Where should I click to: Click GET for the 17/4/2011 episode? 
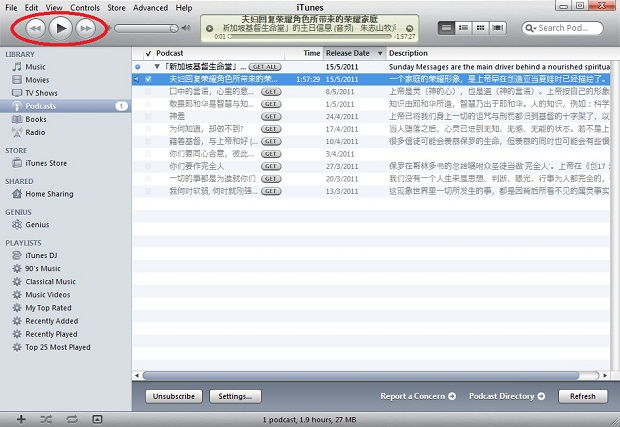(271, 129)
